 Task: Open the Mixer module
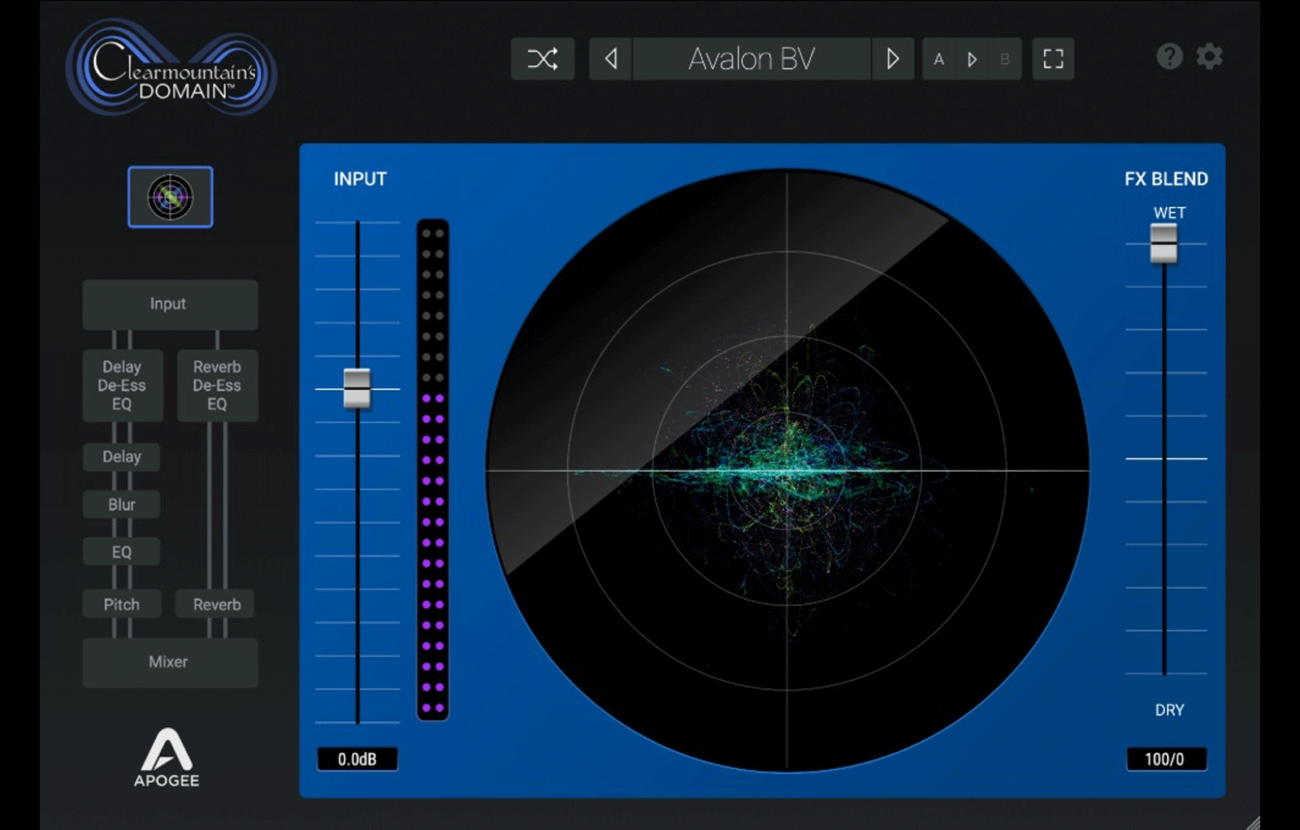[169, 662]
